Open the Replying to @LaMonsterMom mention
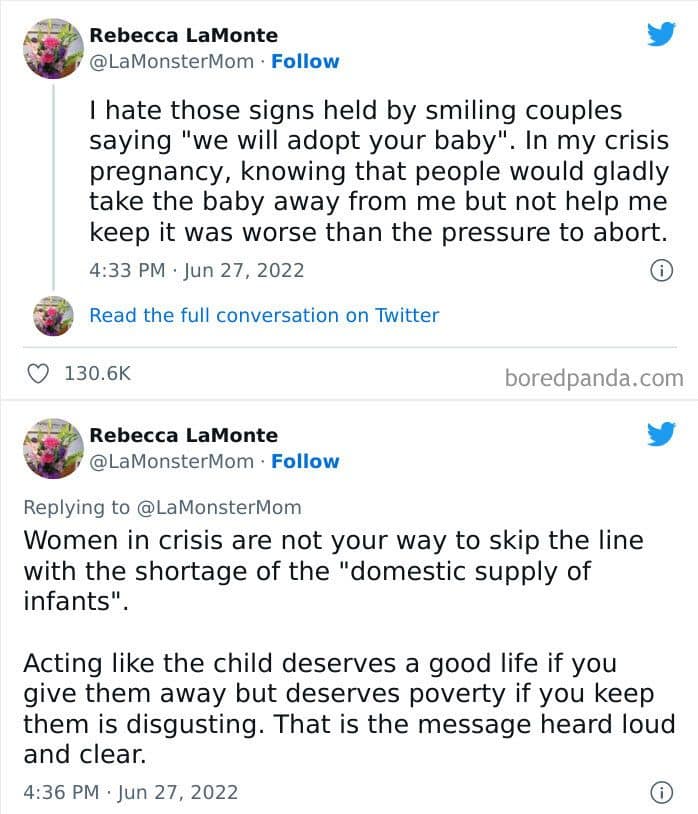Viewport: 698px width, 814px height. pos(218,507)
